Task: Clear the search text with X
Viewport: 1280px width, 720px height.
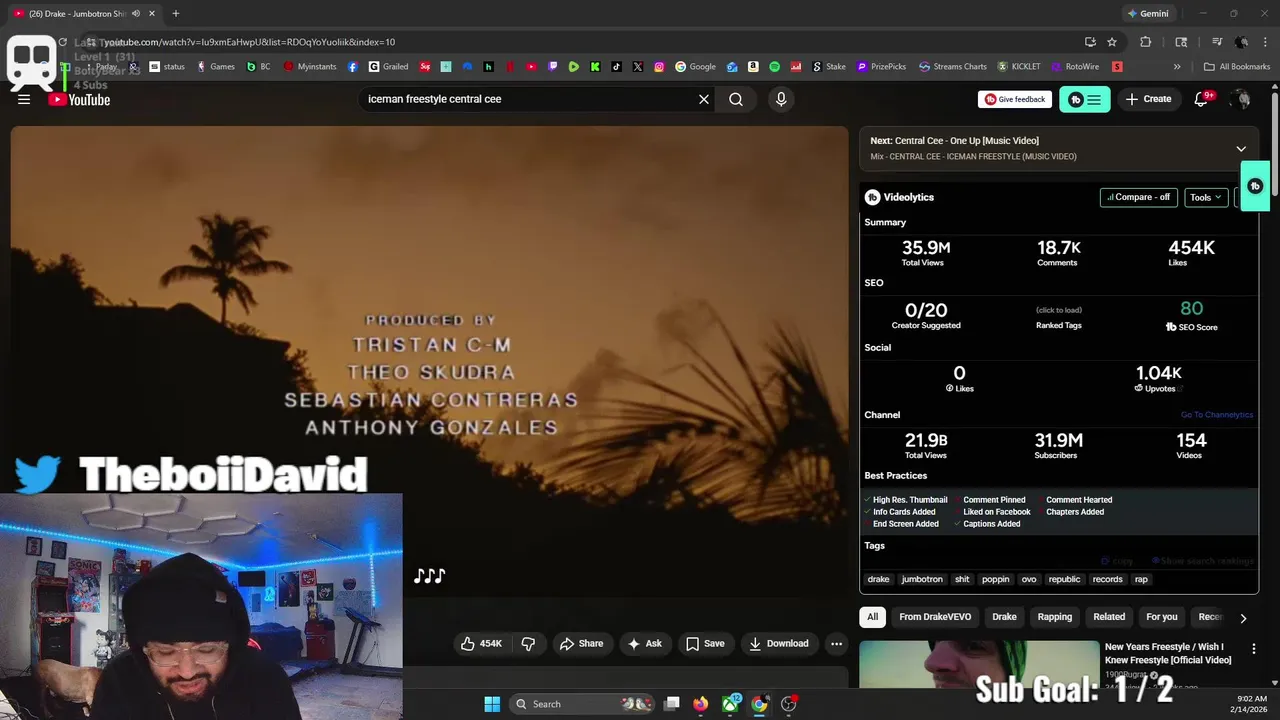Action: pyautogui.click(x=704, y=99)
